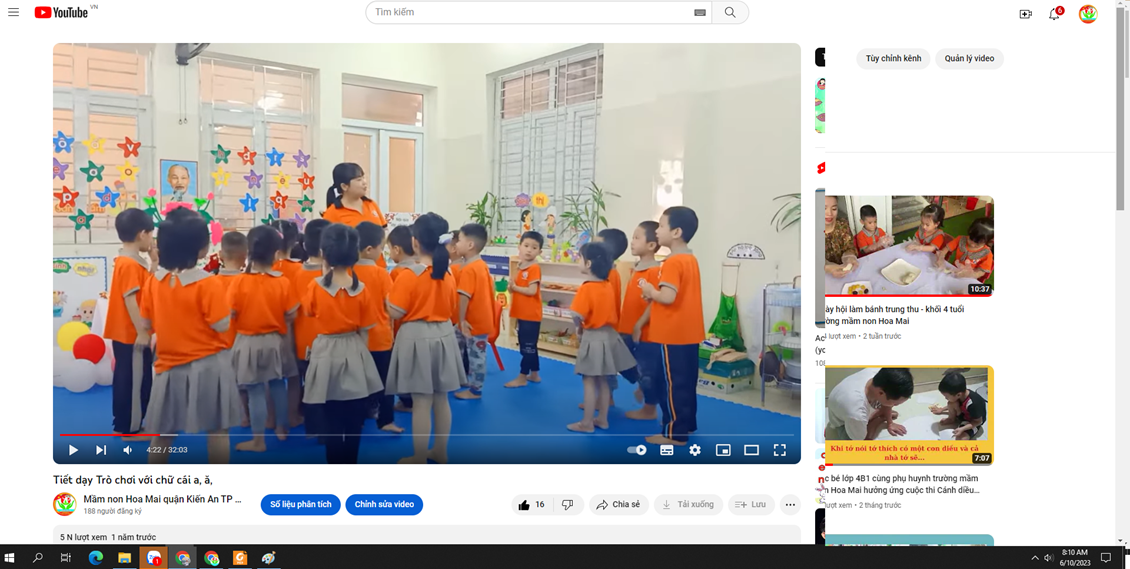Enable miniplayer mode

pos(723,450)
